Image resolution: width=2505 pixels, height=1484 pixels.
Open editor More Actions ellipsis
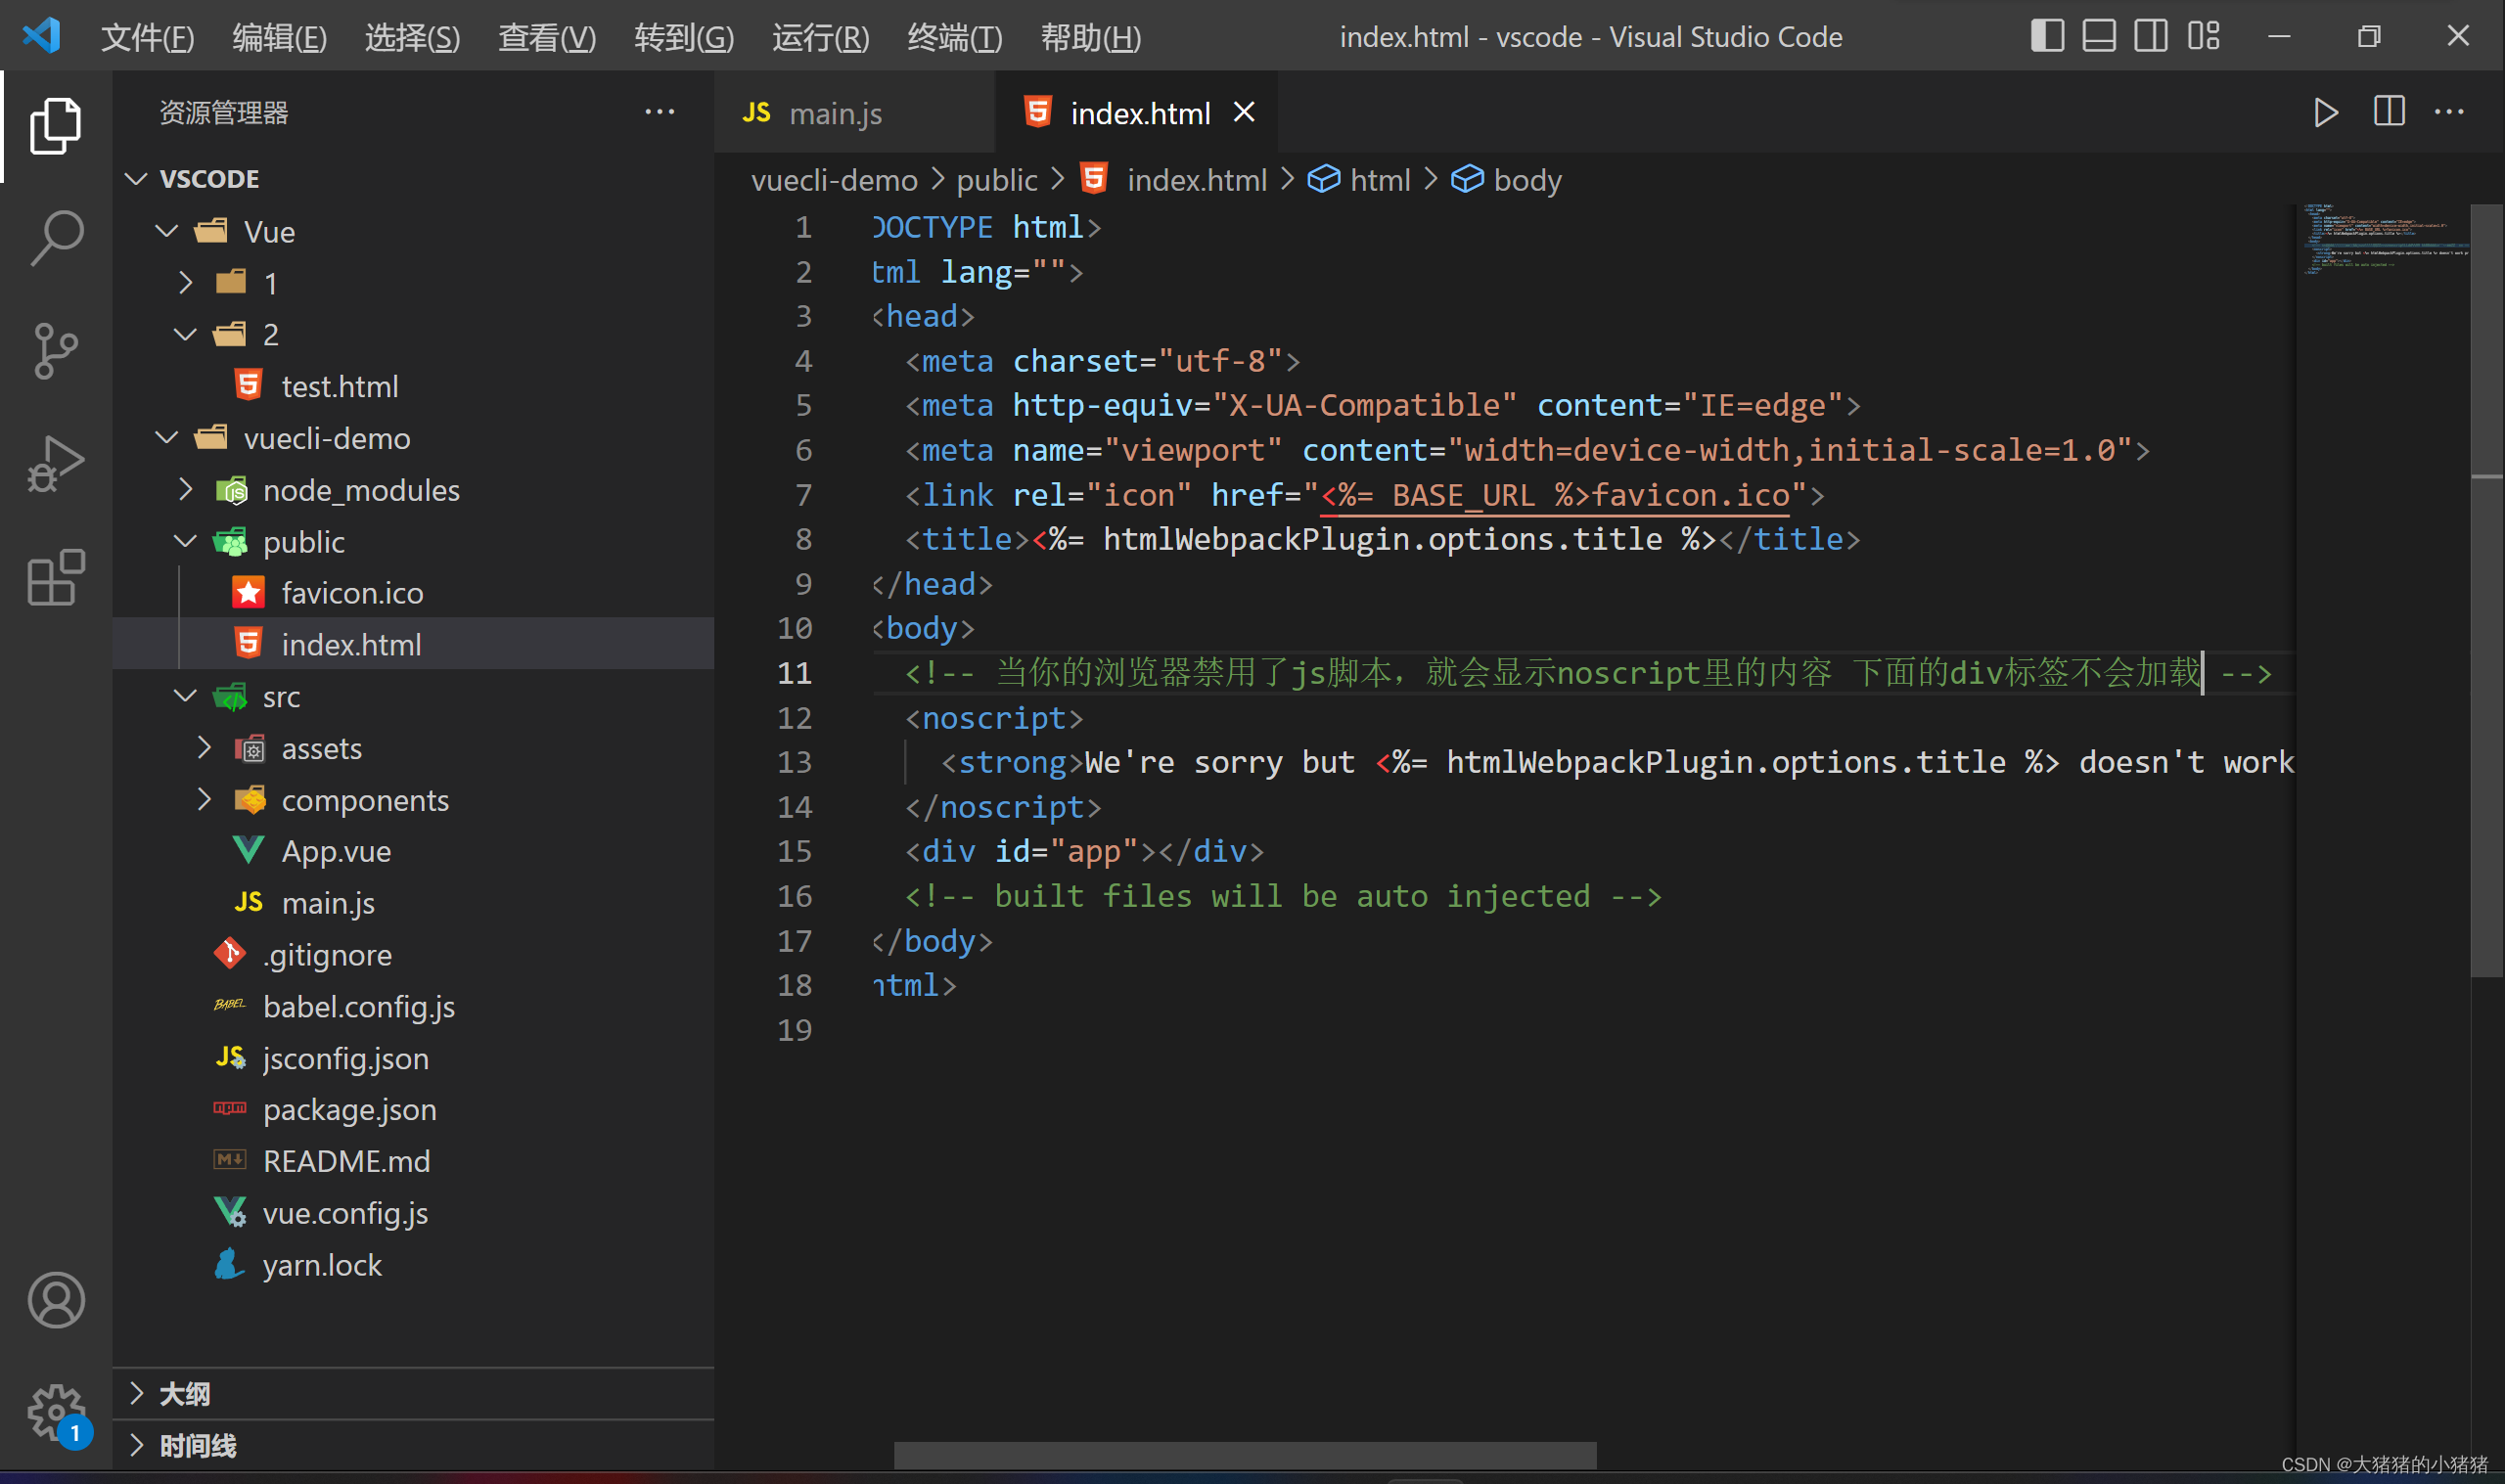2449,112
